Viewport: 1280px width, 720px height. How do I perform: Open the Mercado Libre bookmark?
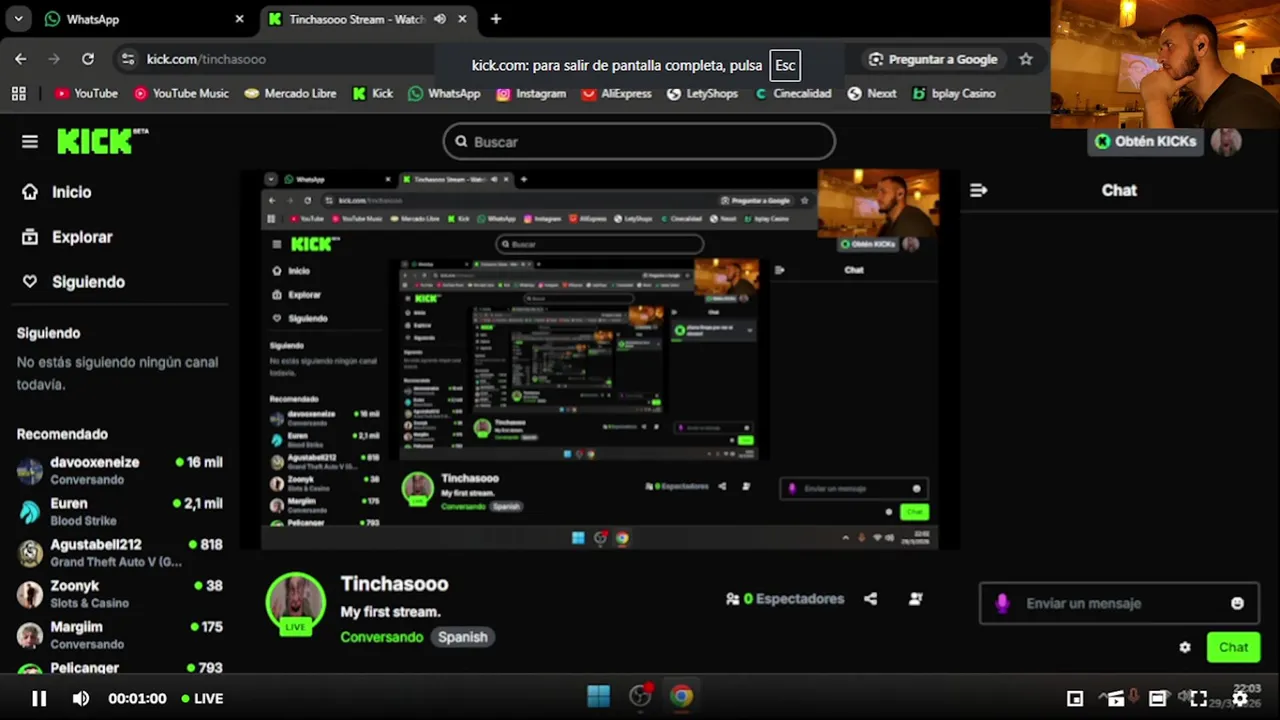(x=290, y=93)
